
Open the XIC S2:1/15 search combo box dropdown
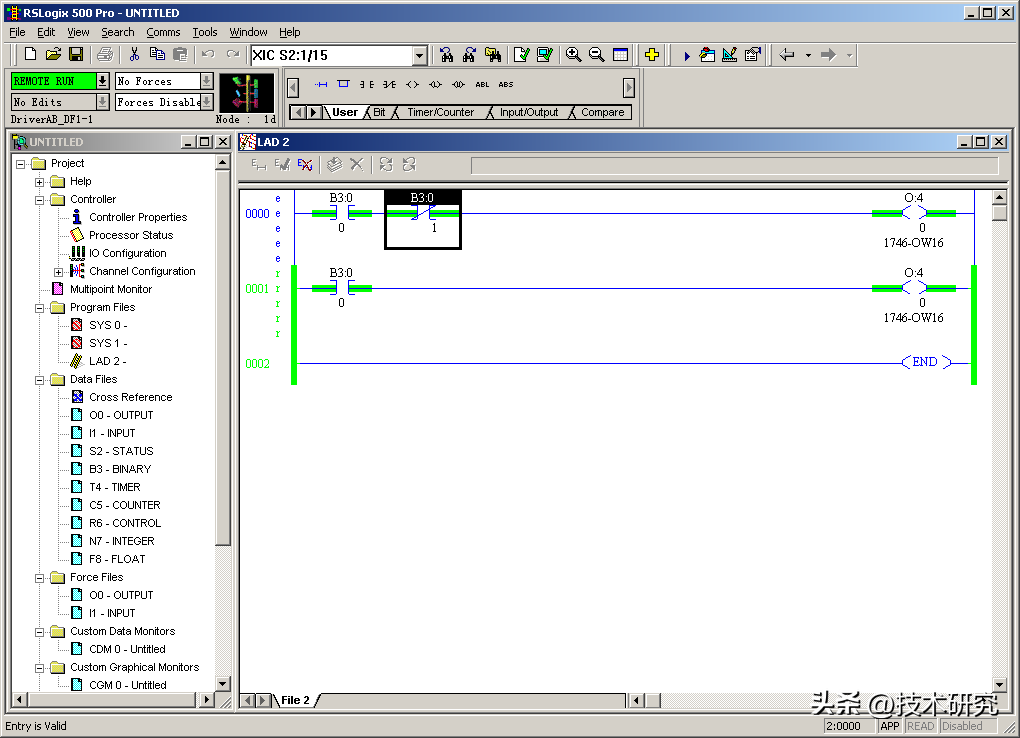pyautogui.click(x=419, y=56)
